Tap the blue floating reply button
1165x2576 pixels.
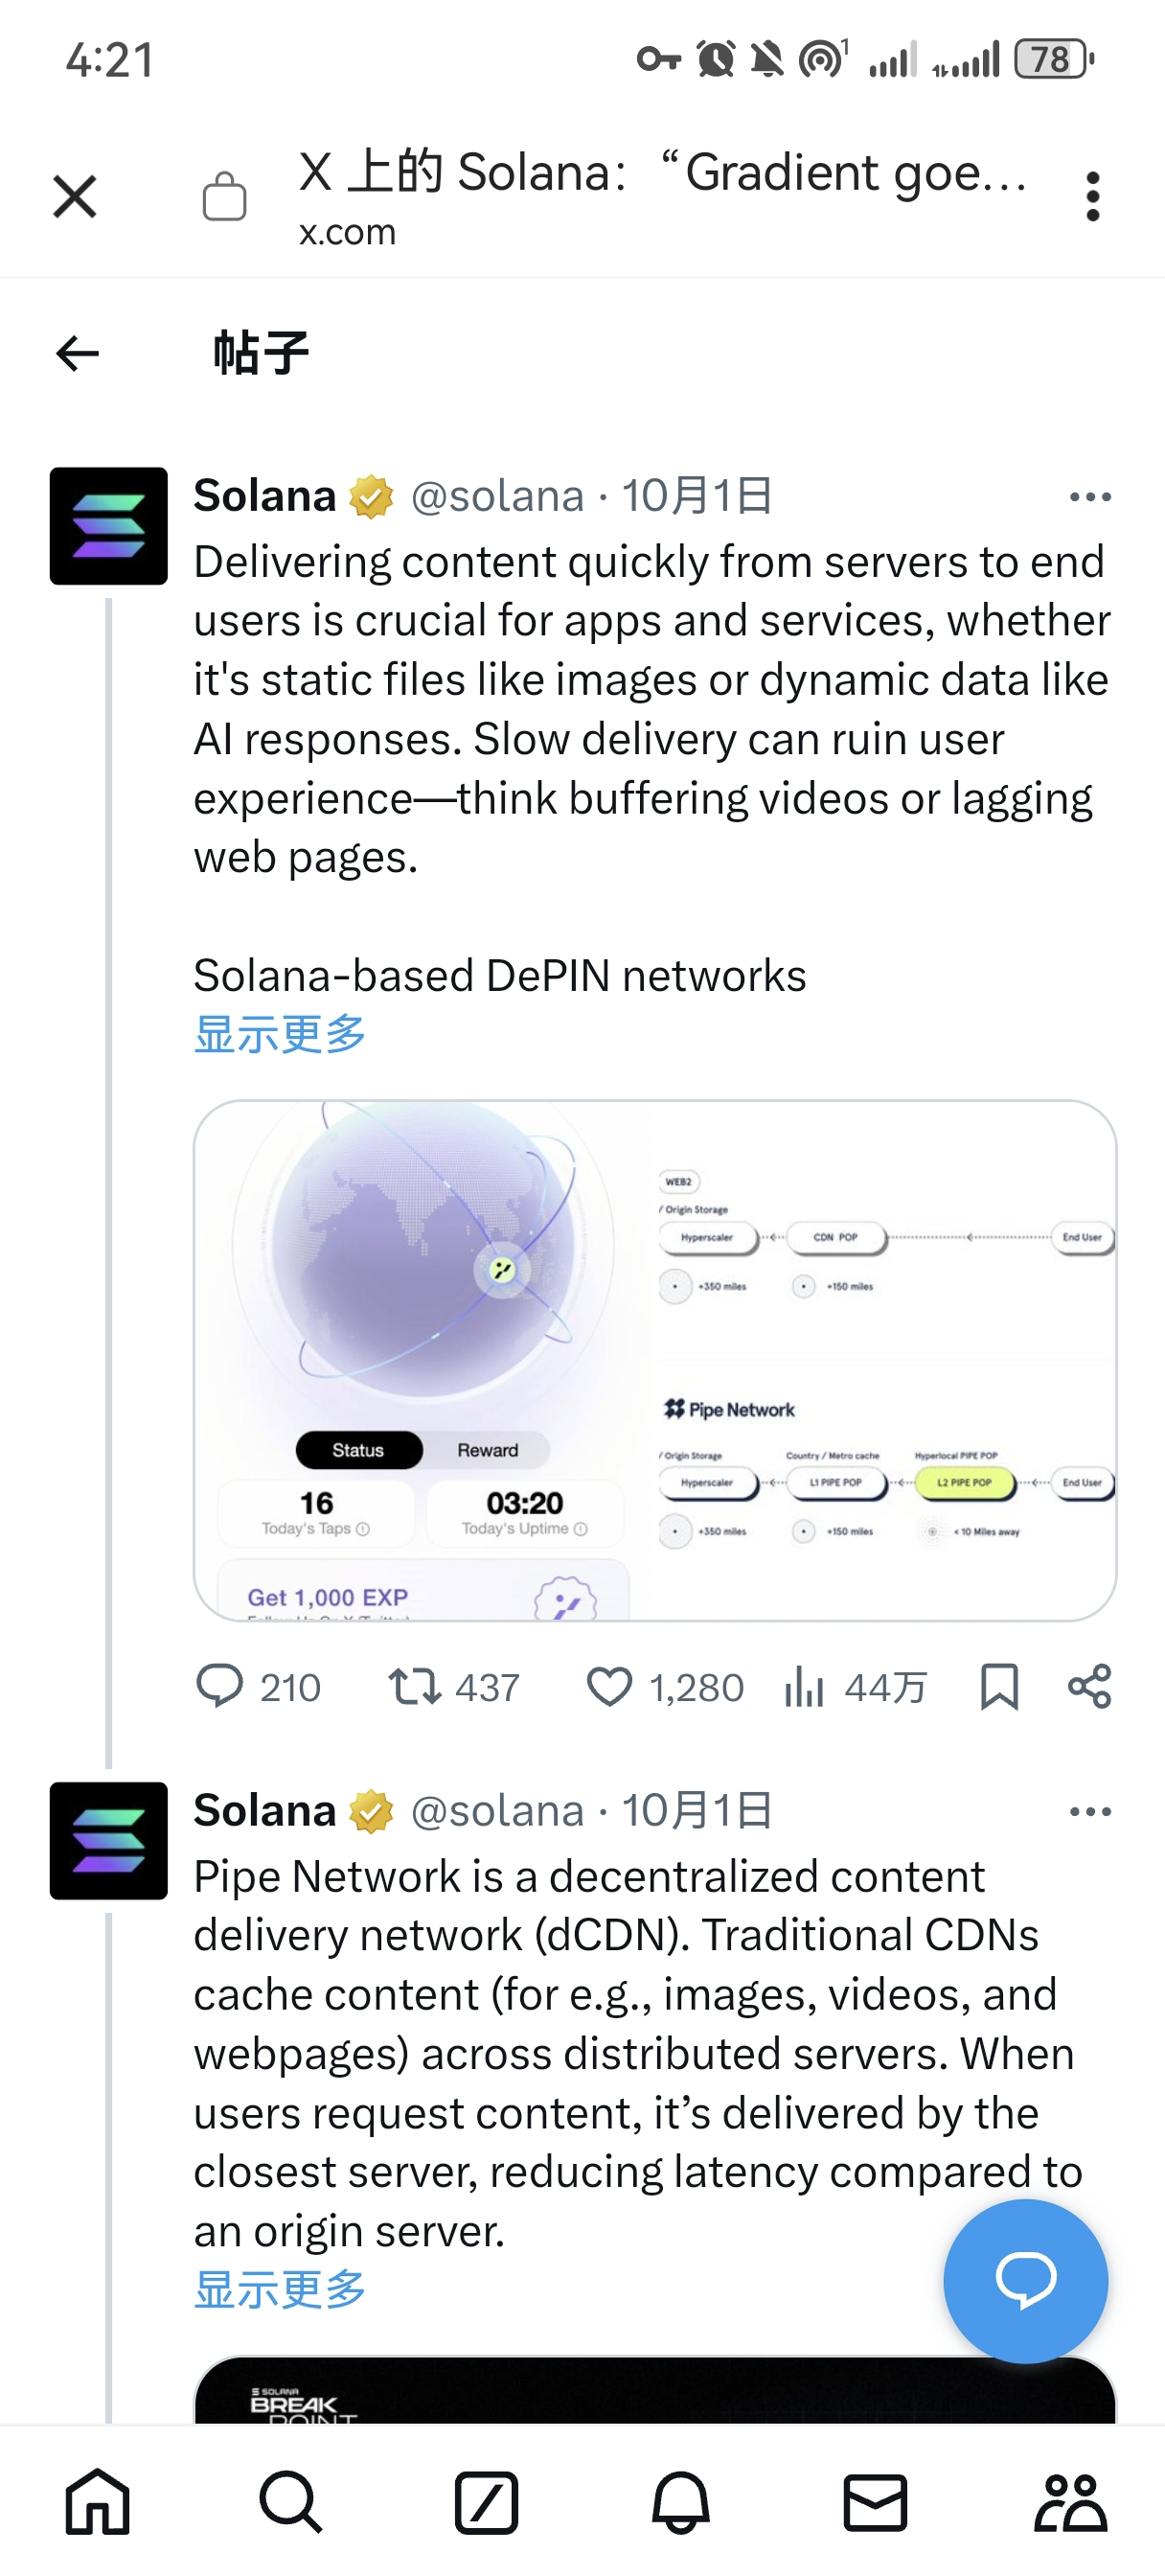(x=1025, y=2280)
